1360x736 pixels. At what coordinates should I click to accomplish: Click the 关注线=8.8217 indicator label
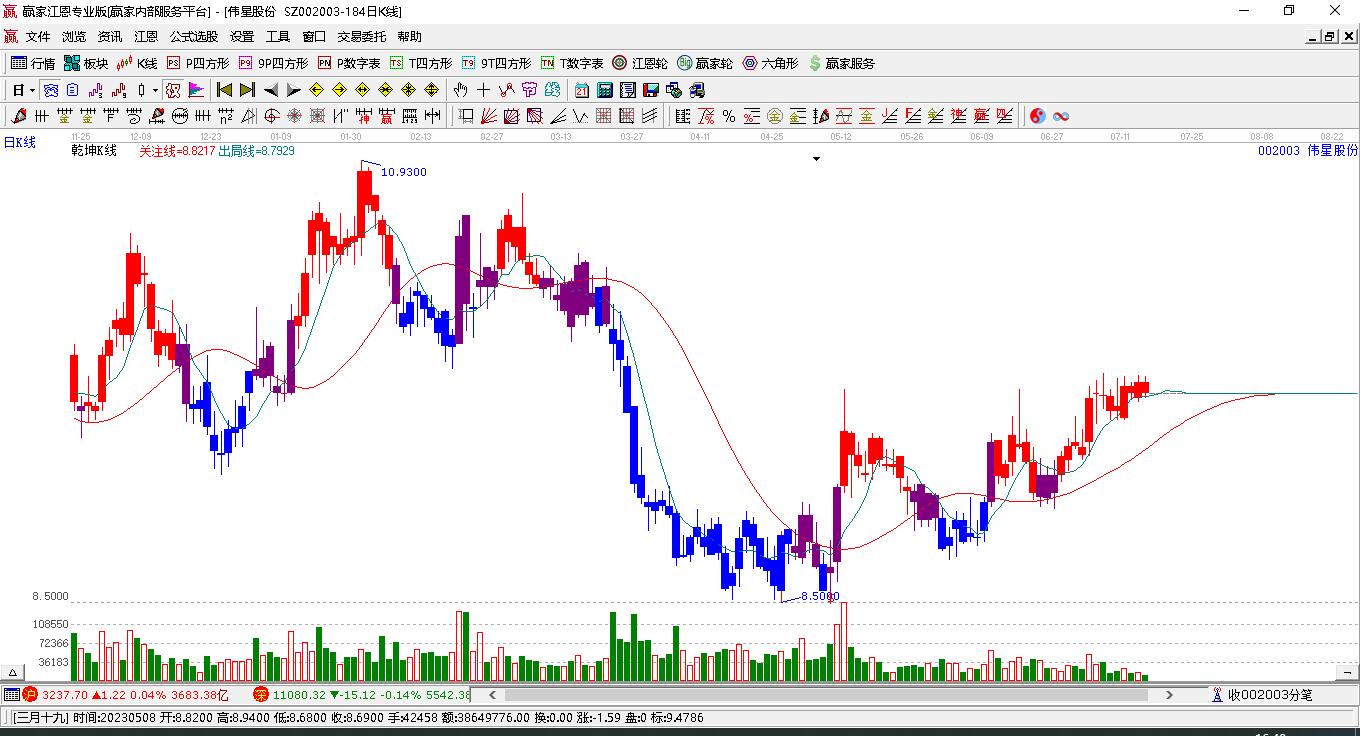(x=176, y=151)
